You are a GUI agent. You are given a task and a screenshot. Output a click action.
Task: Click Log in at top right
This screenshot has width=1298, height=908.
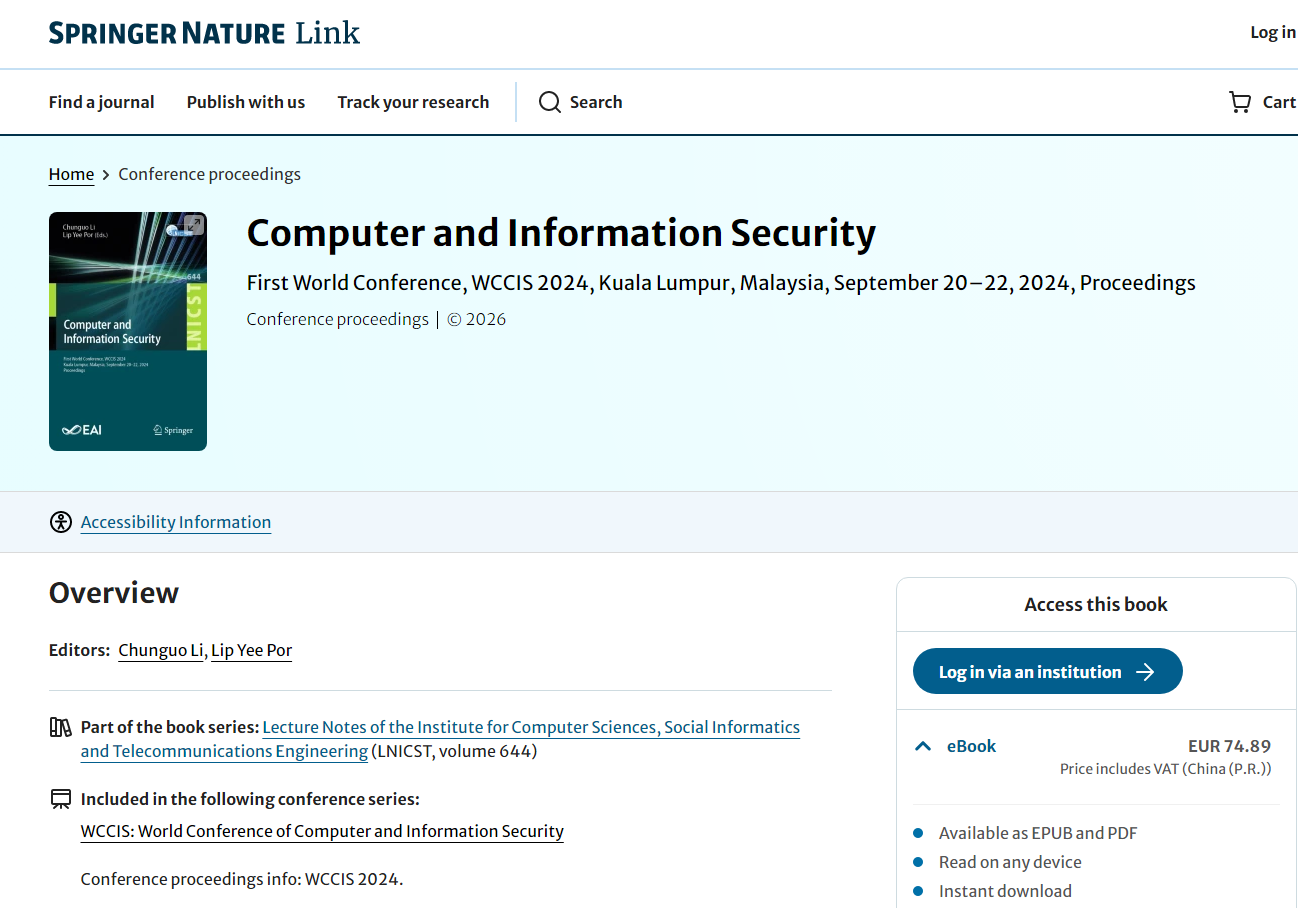point(1273,33)
